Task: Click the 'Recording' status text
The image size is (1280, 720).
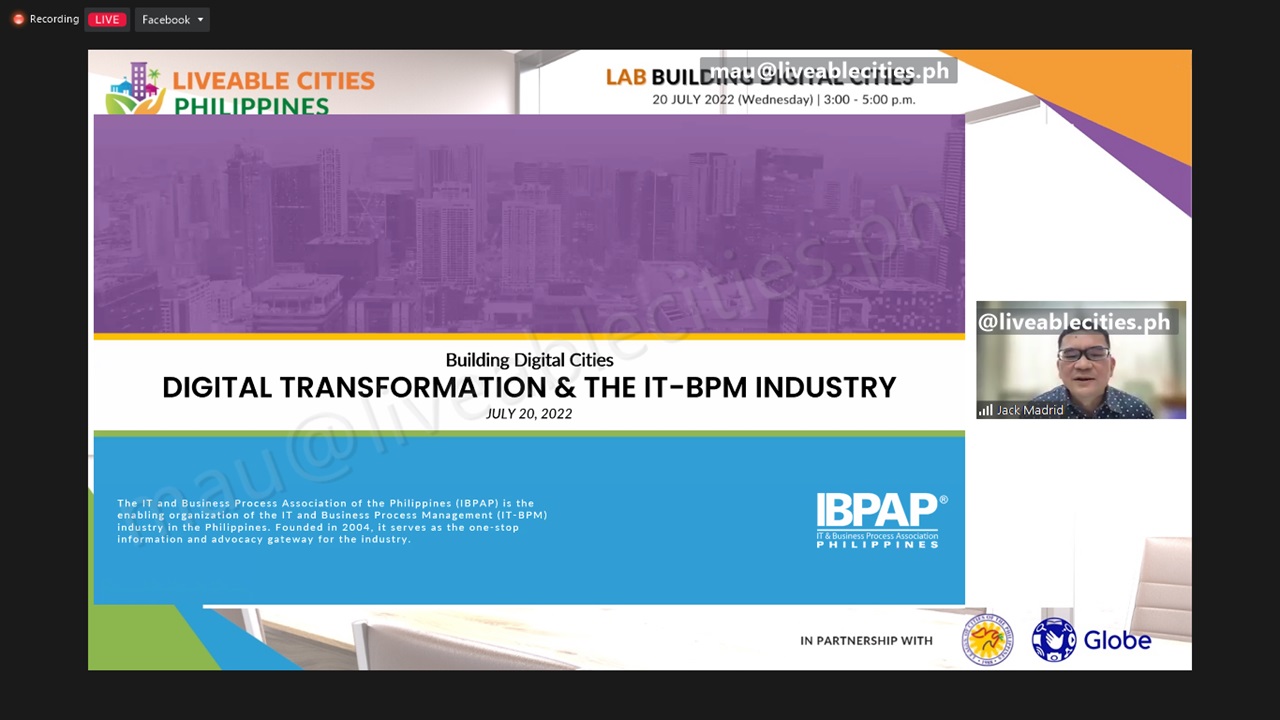Action: (54, 19)
